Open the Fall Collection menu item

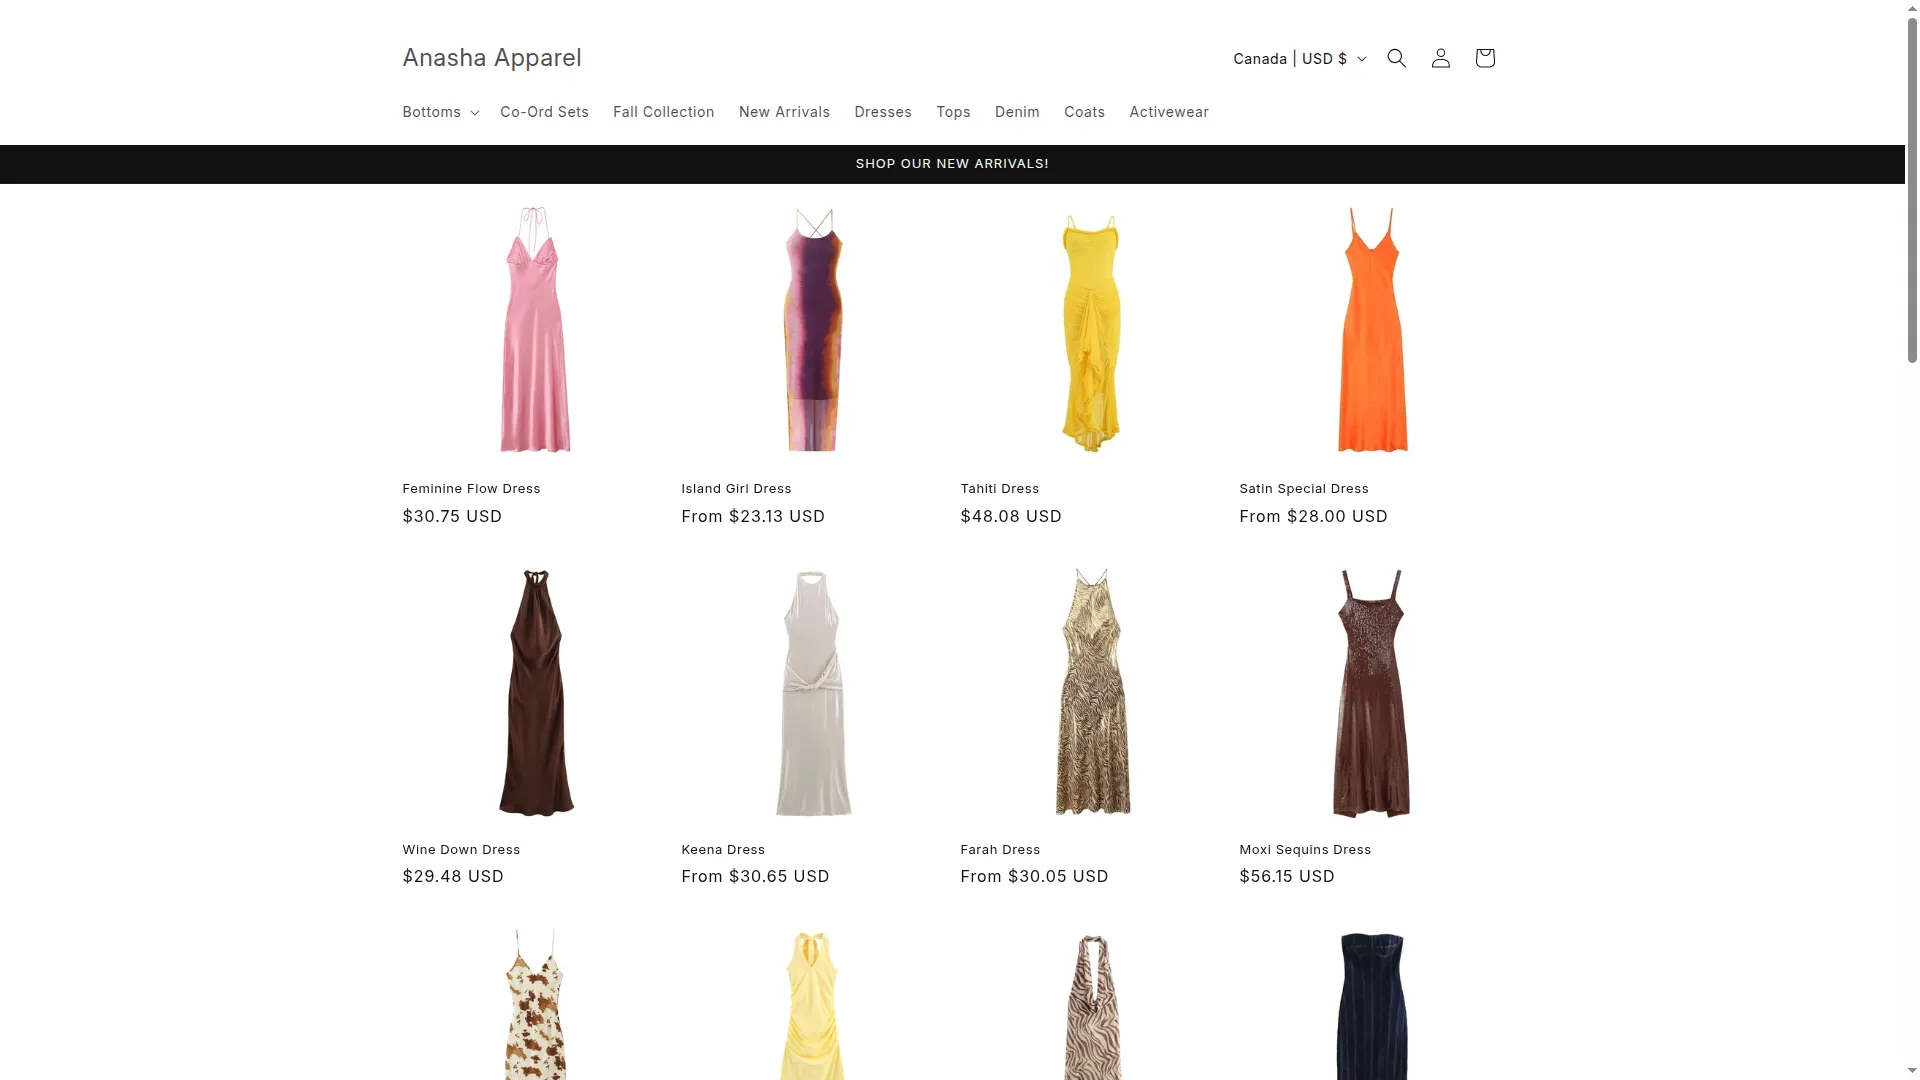tap(663, 112)
